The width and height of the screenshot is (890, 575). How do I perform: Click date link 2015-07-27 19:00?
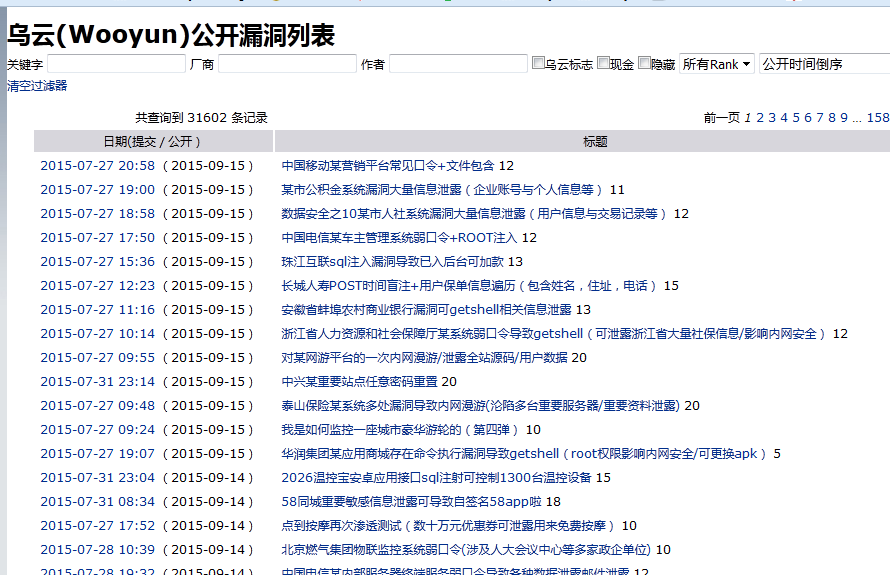(x=98, y=190)
